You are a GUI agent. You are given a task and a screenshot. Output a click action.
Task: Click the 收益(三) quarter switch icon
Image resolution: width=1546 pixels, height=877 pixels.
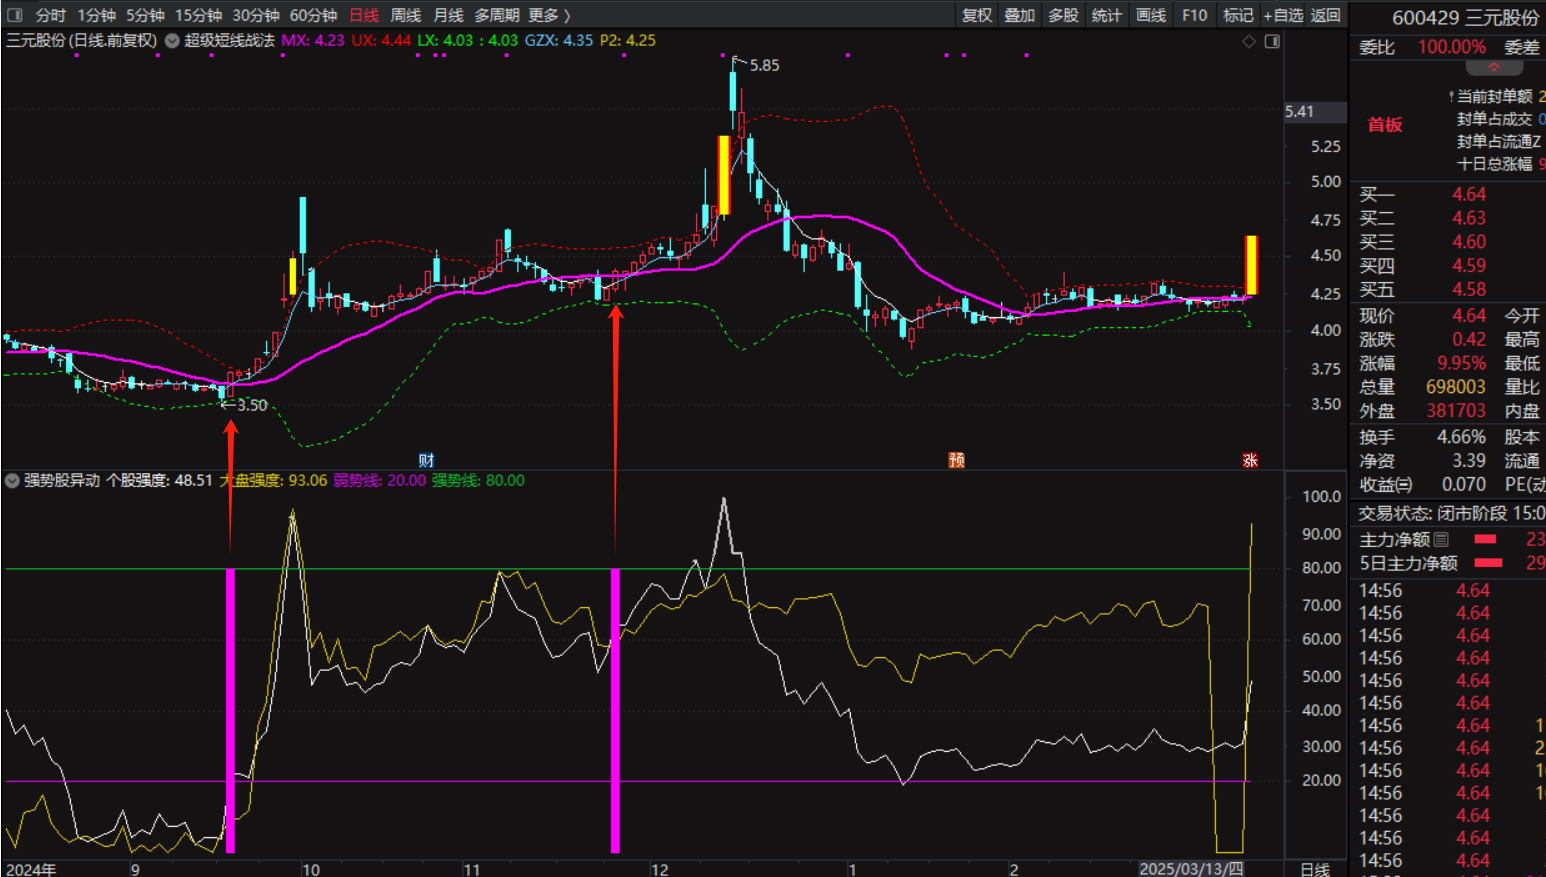pyautogui.click(x=1404, y=485)
